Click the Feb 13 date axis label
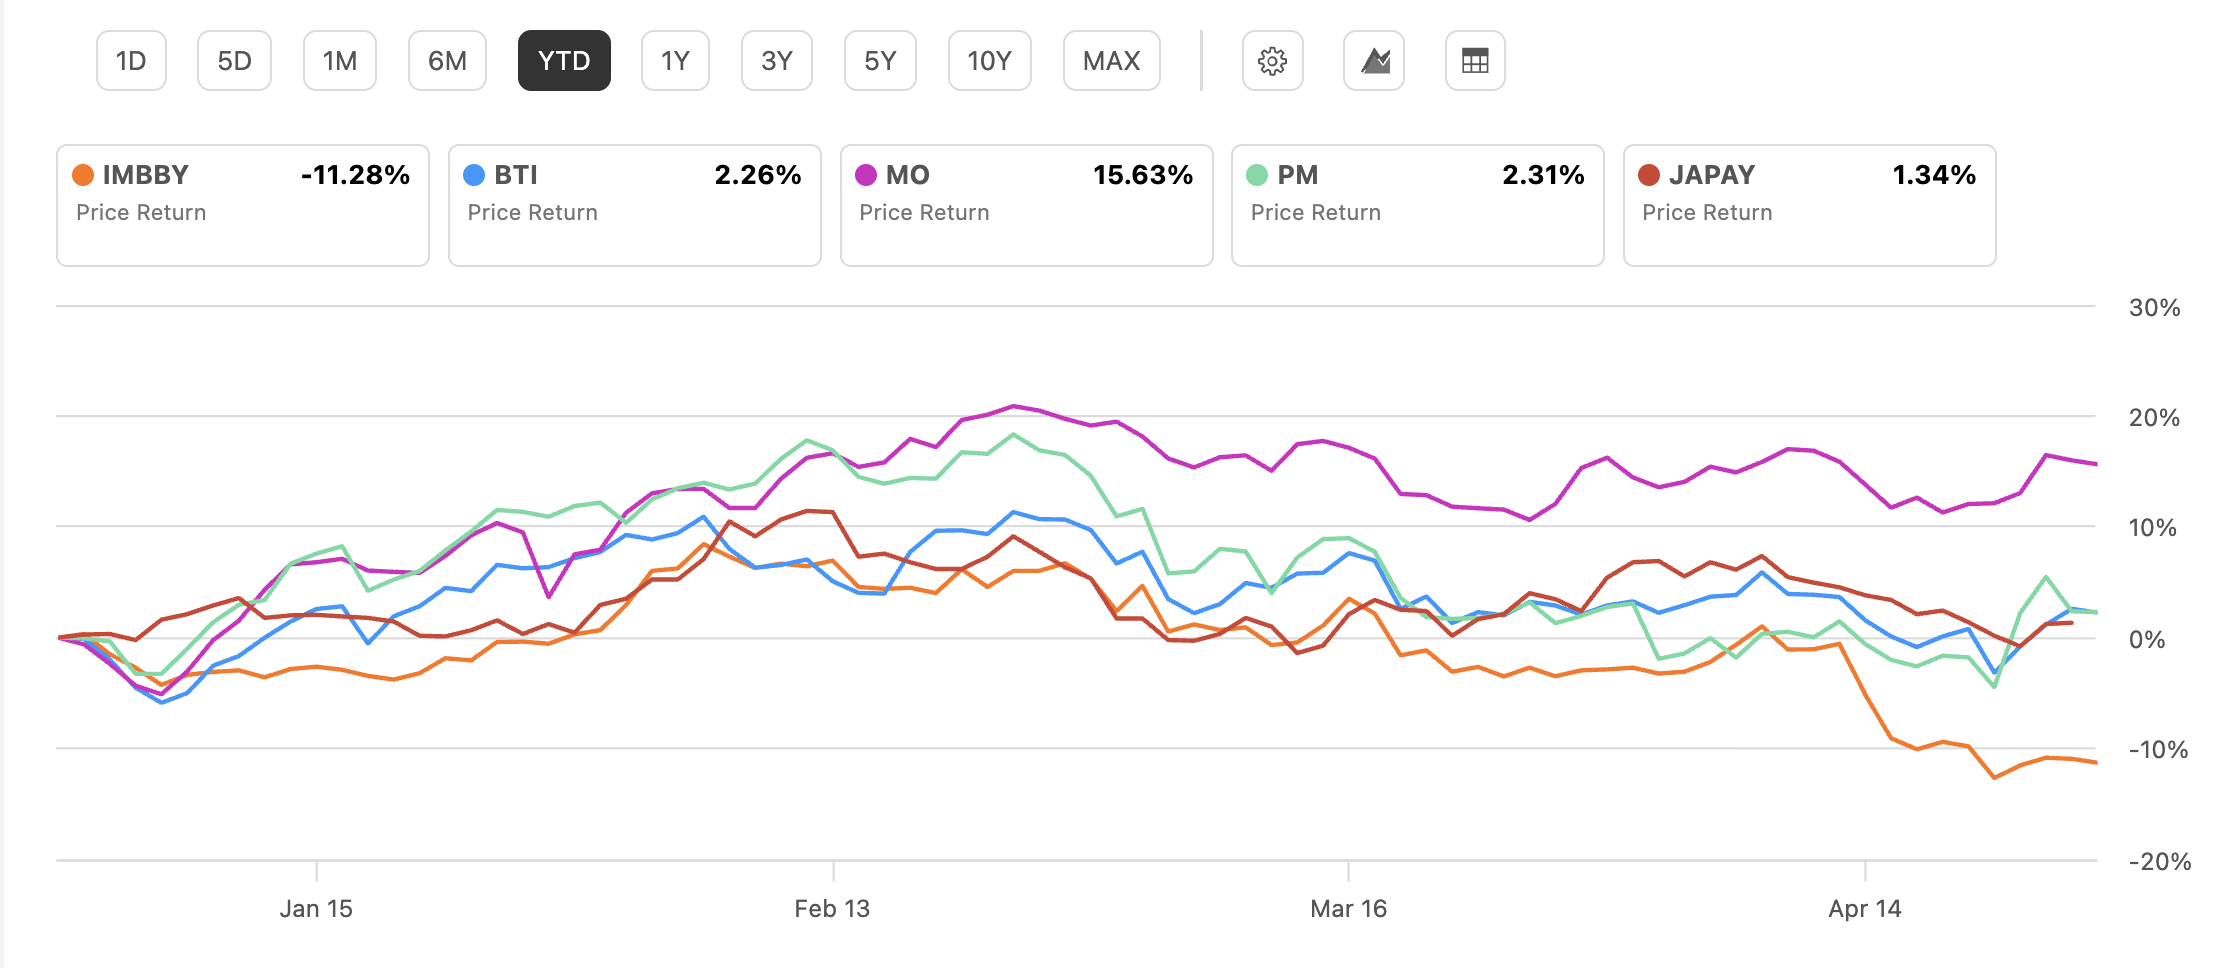The height and width of the screenshot is (968, 2236). pyautogui.click(x=832, y=909)
